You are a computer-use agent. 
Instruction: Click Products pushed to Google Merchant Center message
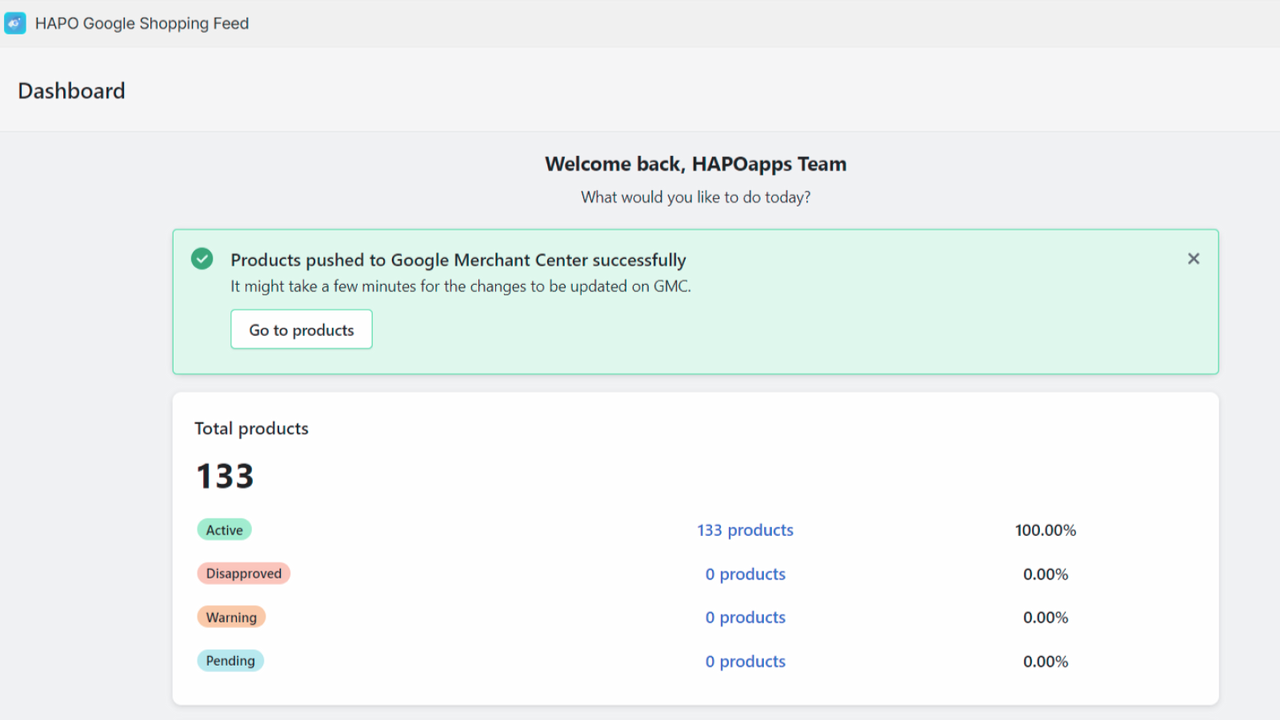(458, 260)
